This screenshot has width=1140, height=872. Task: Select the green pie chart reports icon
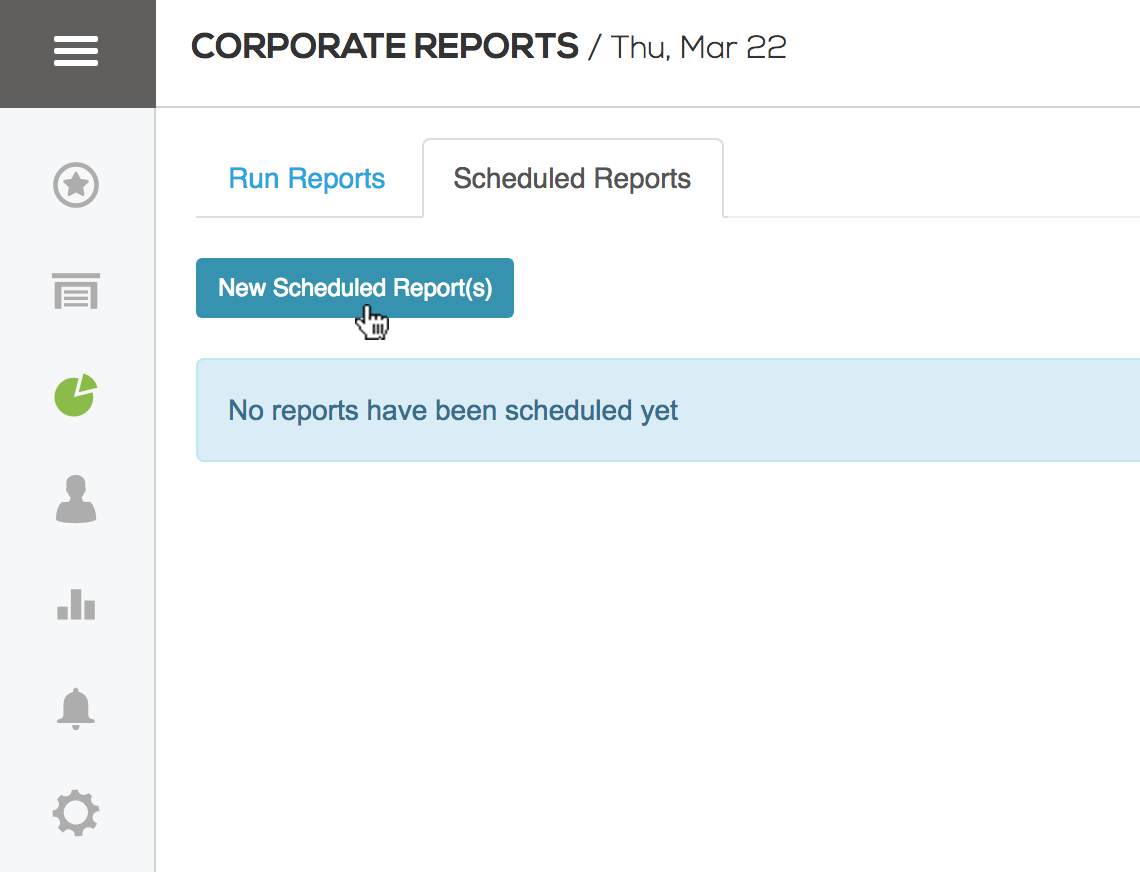76,395
